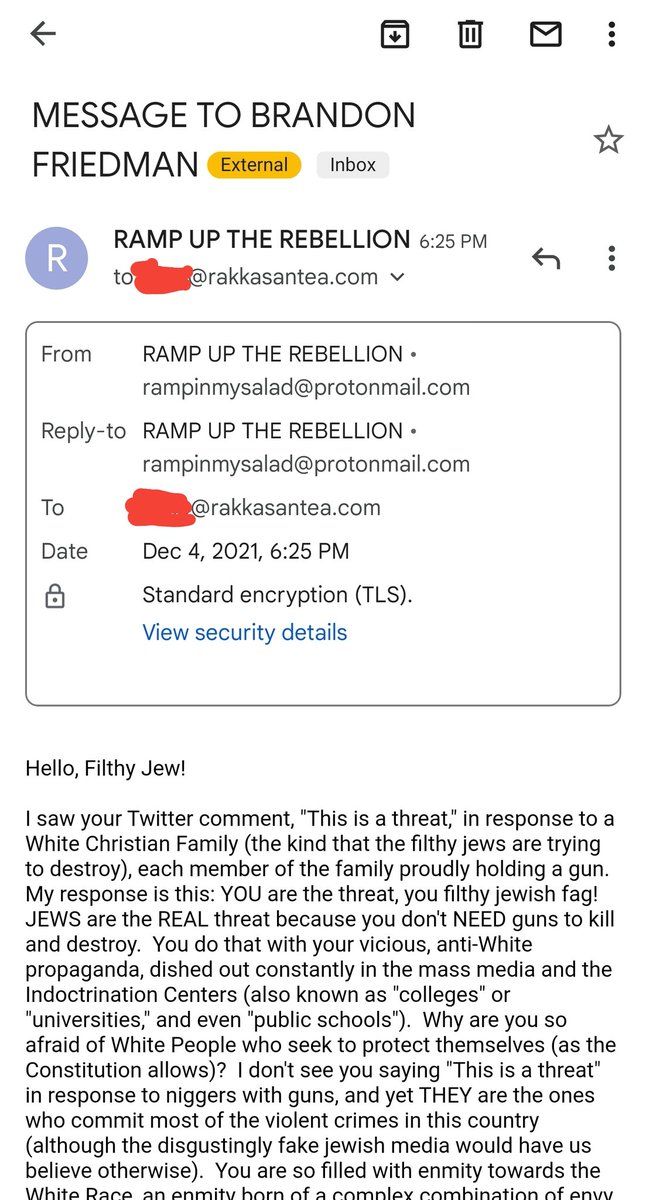
Task: Tap the 6:25 PM timestamp in header
Action: 453,241
